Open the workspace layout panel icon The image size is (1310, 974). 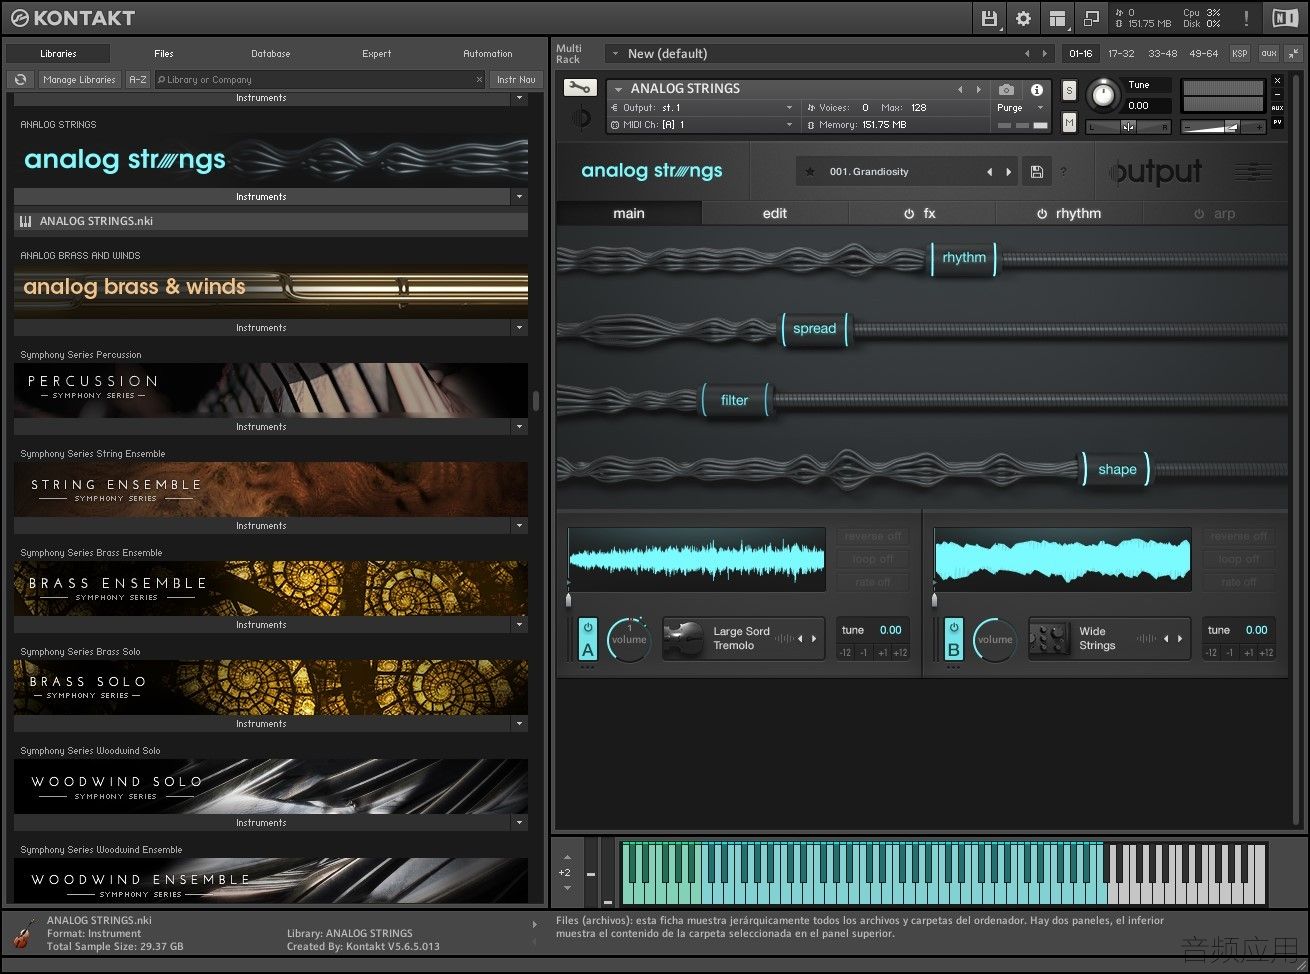pos(1057,18)
